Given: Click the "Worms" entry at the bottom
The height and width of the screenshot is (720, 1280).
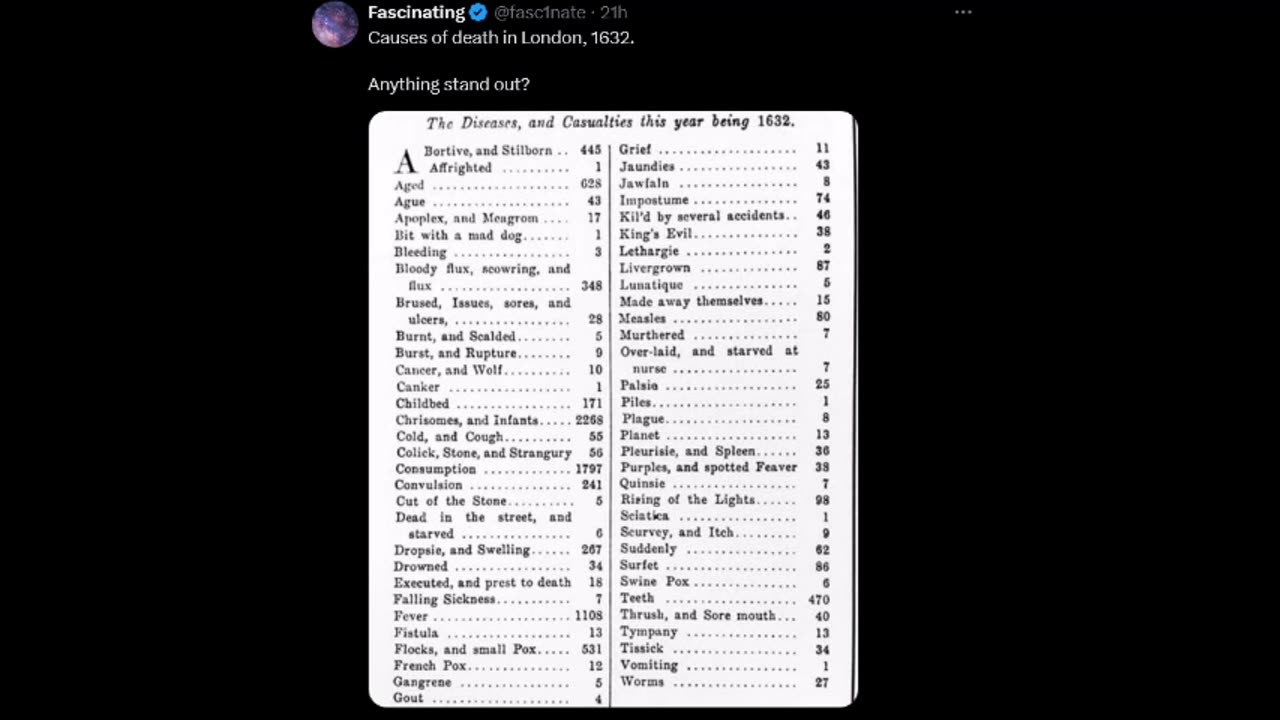Looking at the screenshot, I should click(x=642, y=682).
